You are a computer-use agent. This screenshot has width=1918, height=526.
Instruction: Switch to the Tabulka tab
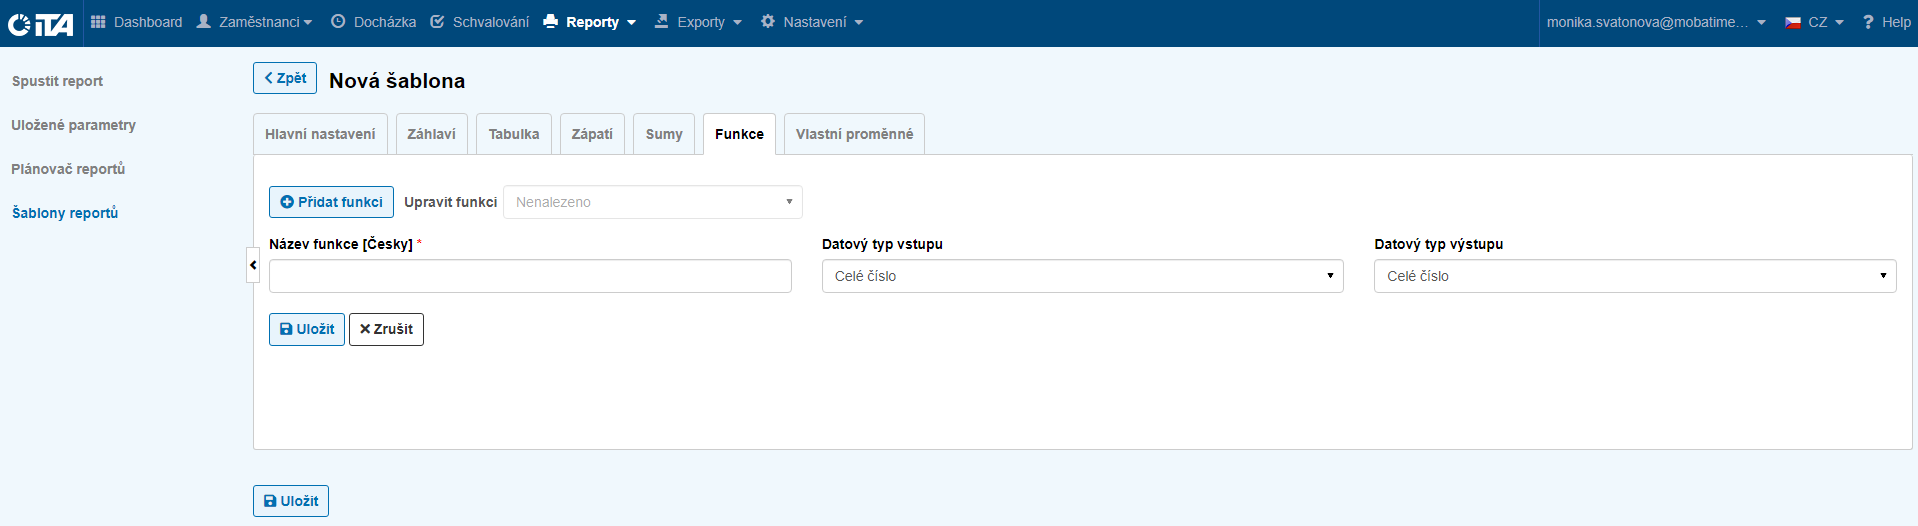[x=513, y=134]
